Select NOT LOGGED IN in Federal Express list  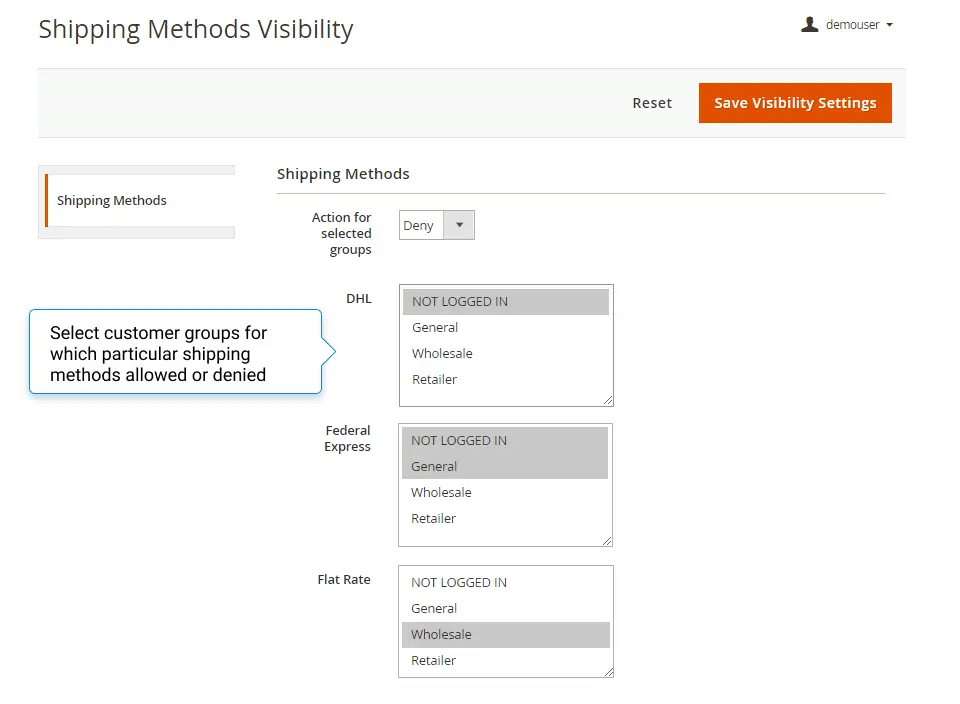(505, 441)
